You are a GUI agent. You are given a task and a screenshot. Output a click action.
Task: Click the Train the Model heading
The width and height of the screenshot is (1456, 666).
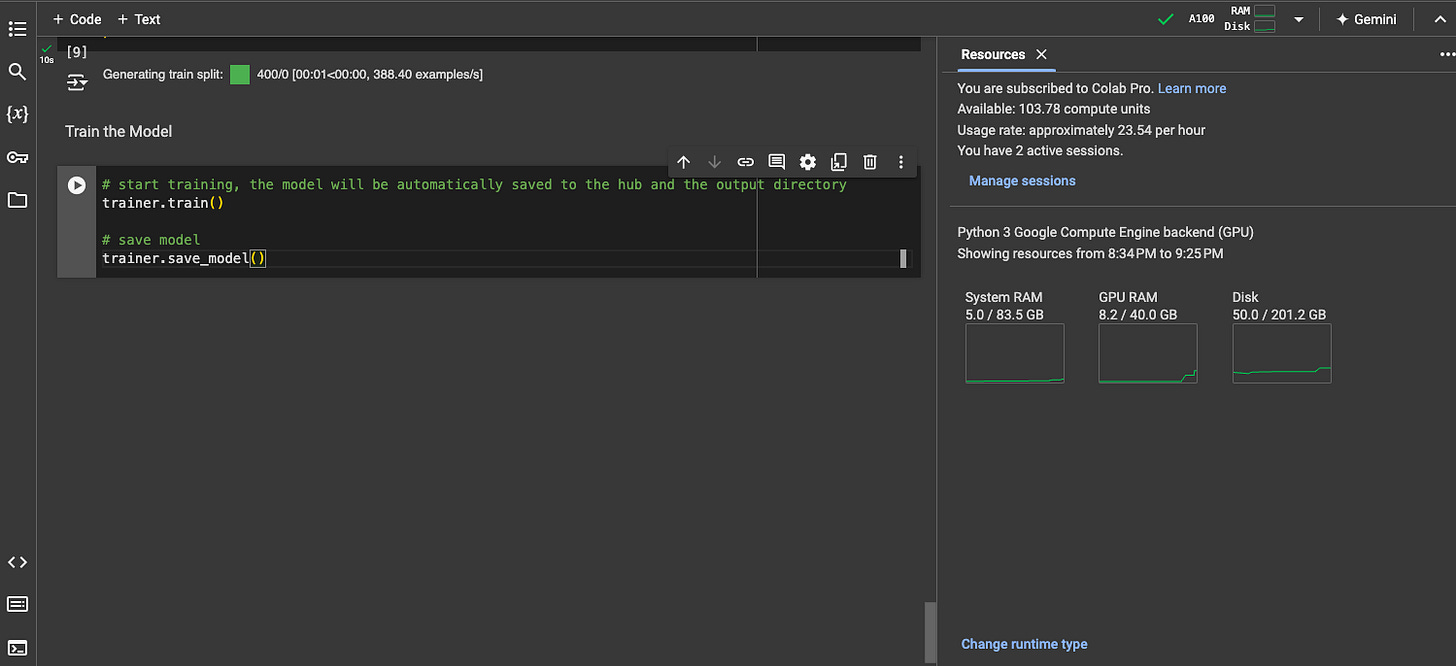(119, 131)
